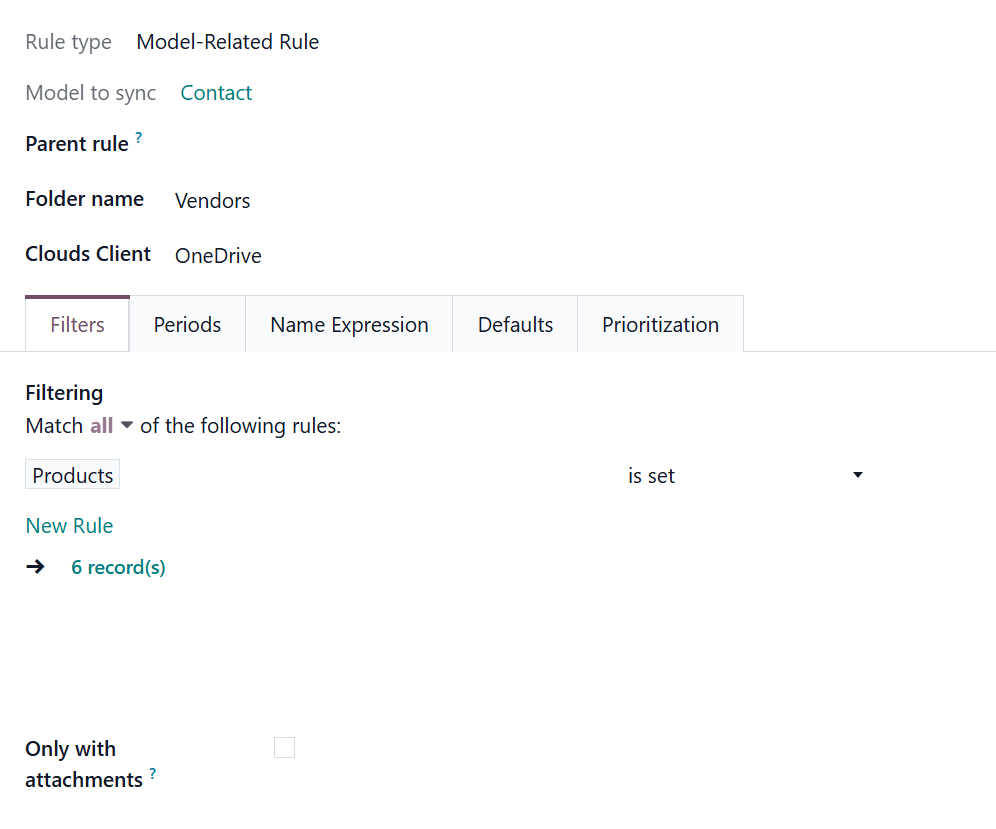Click the Model-Related Rule type value
Screen dimensions: 996x829
click(228, 42)
